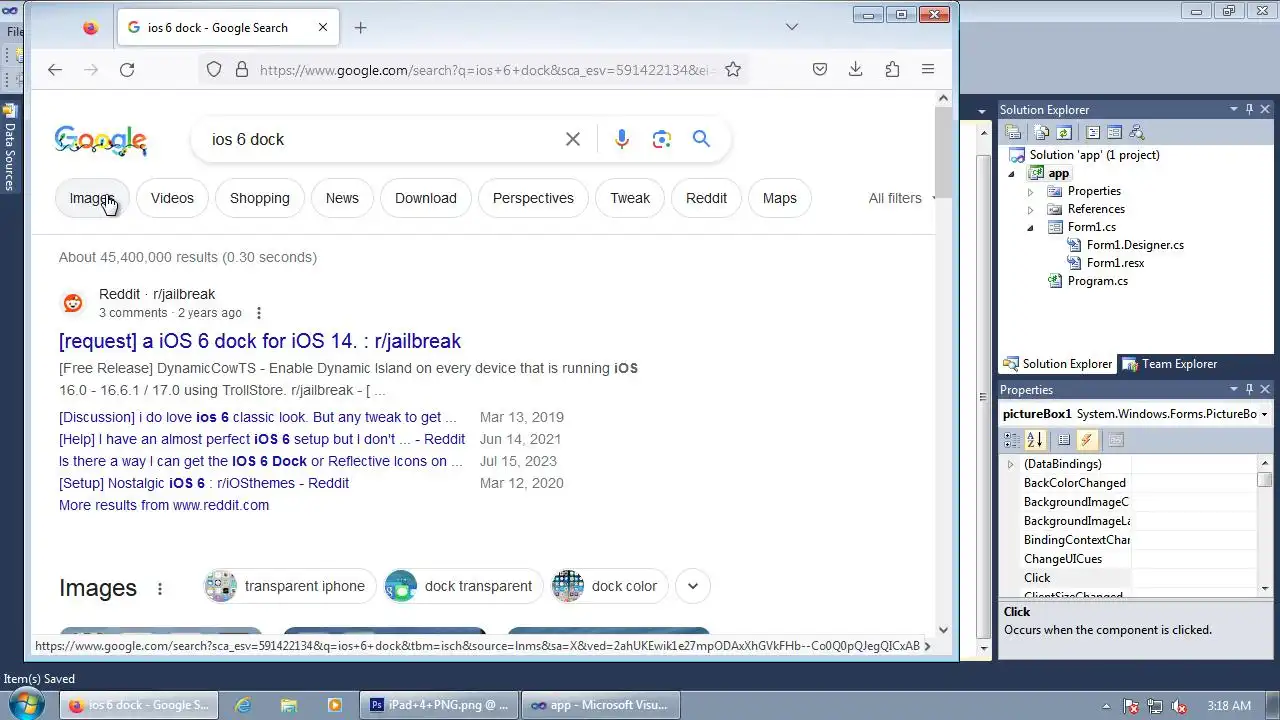The image size is (1280, 720).
Task: Click Show All Files in Solution Explorer
Action: click(x=1042, y=132)
